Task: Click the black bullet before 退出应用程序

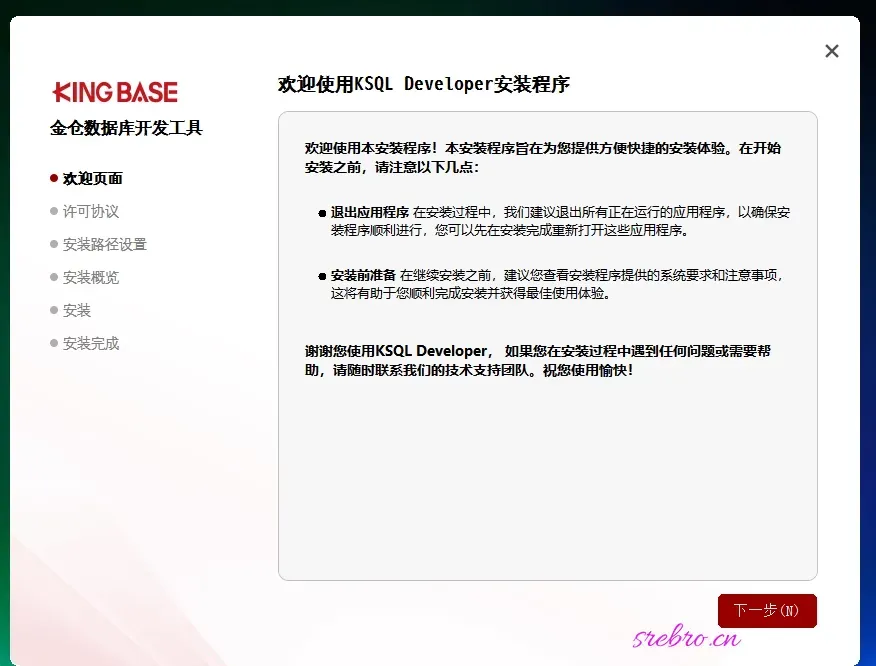Action: tap(322, 213)
